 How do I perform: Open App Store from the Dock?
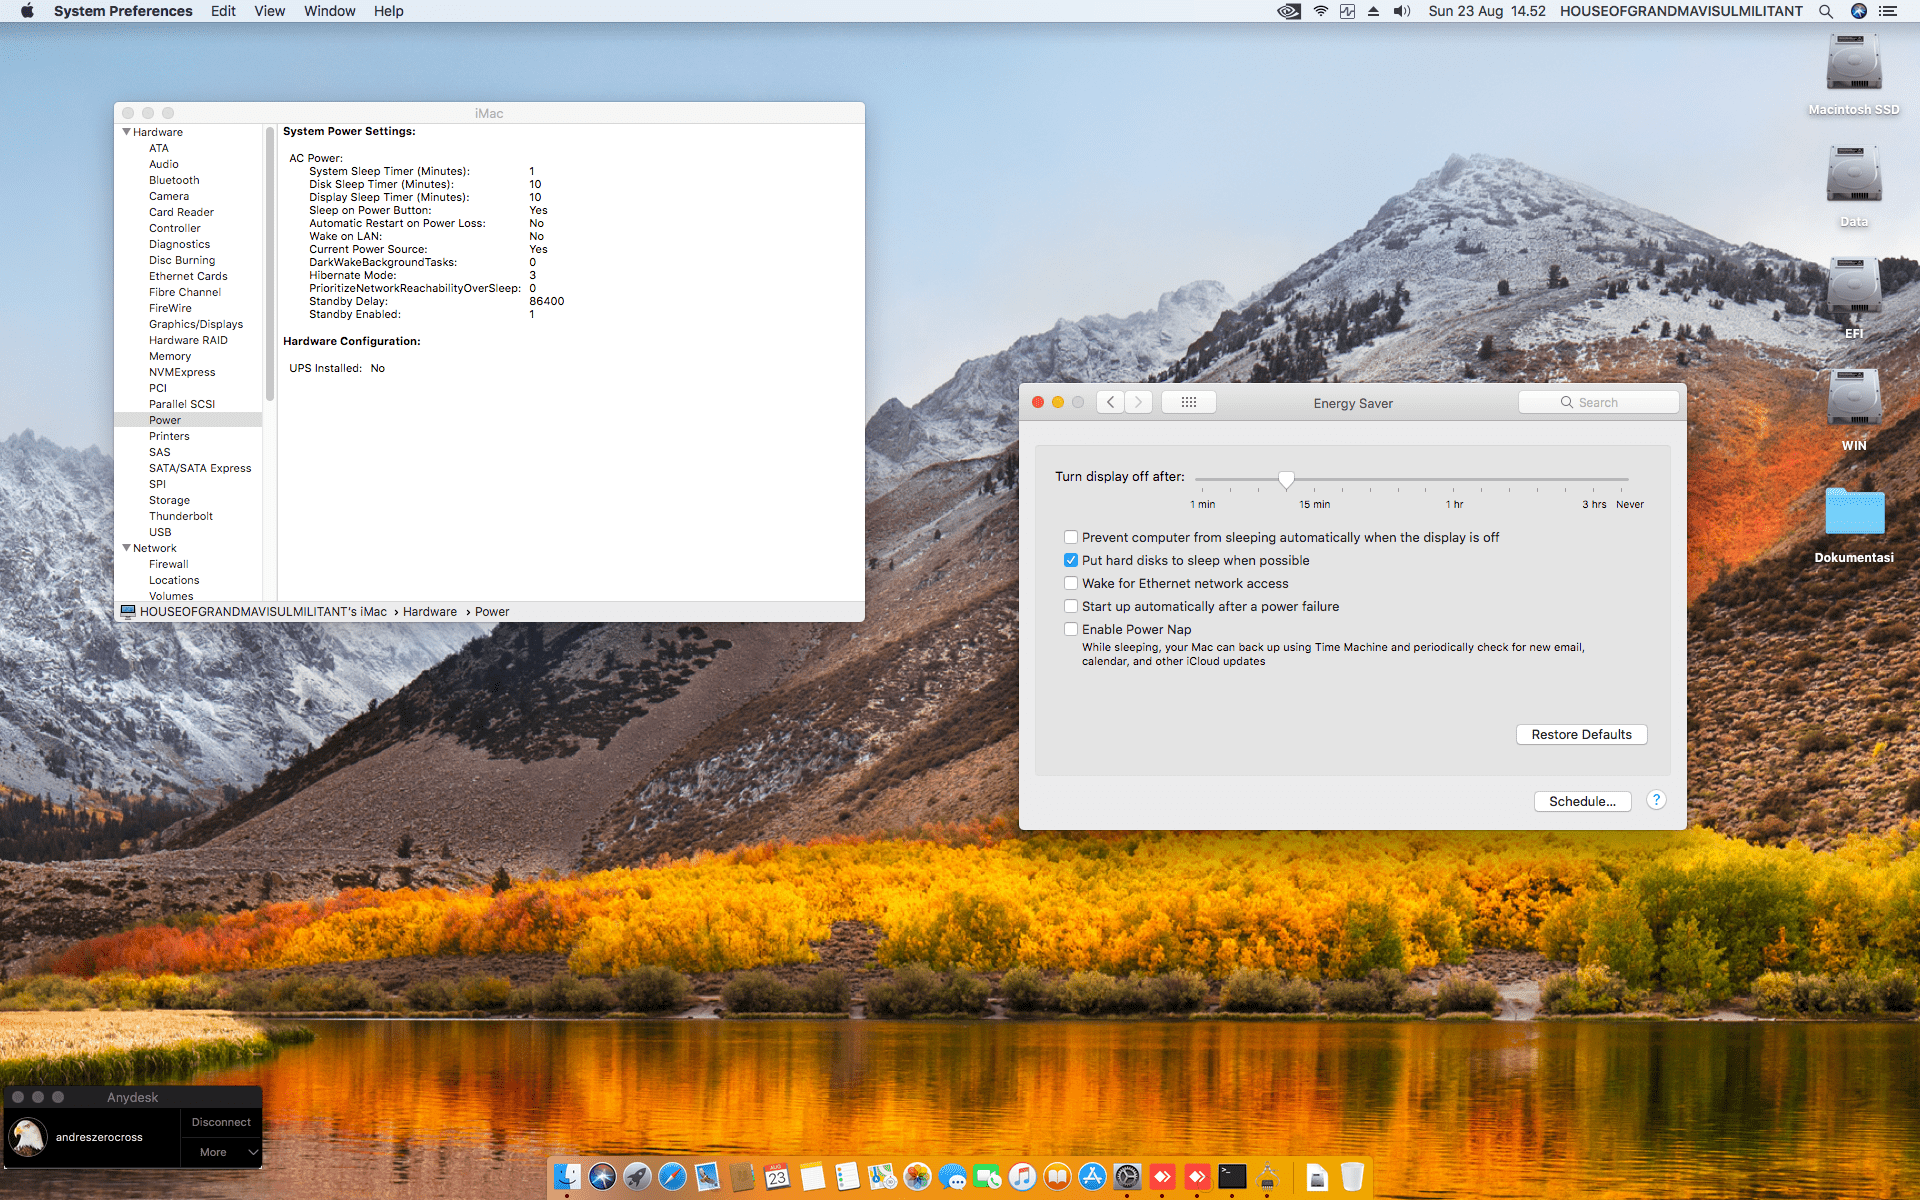1092,1177
